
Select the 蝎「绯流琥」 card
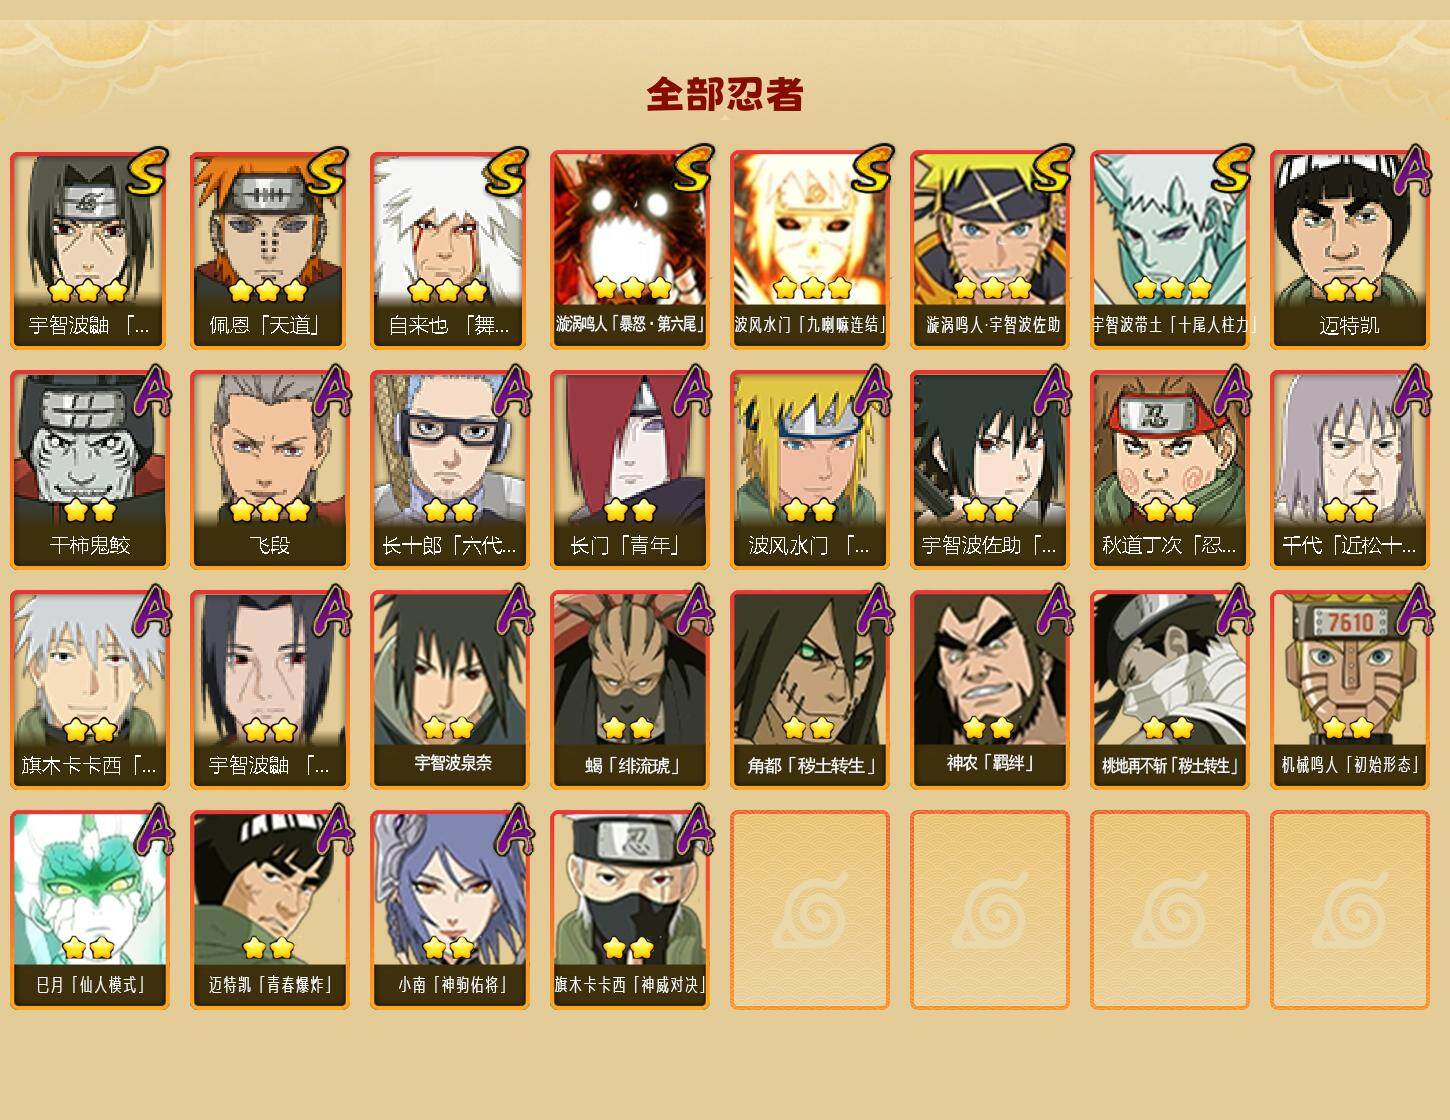click(630, 690)
